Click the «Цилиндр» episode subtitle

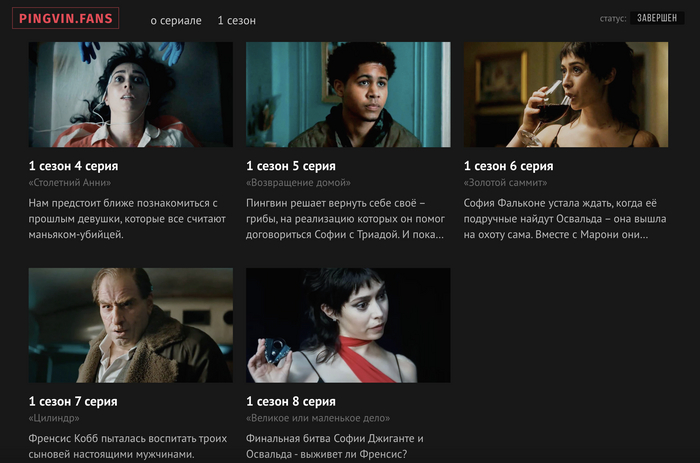pyautogui.click(x=54, y=418)
